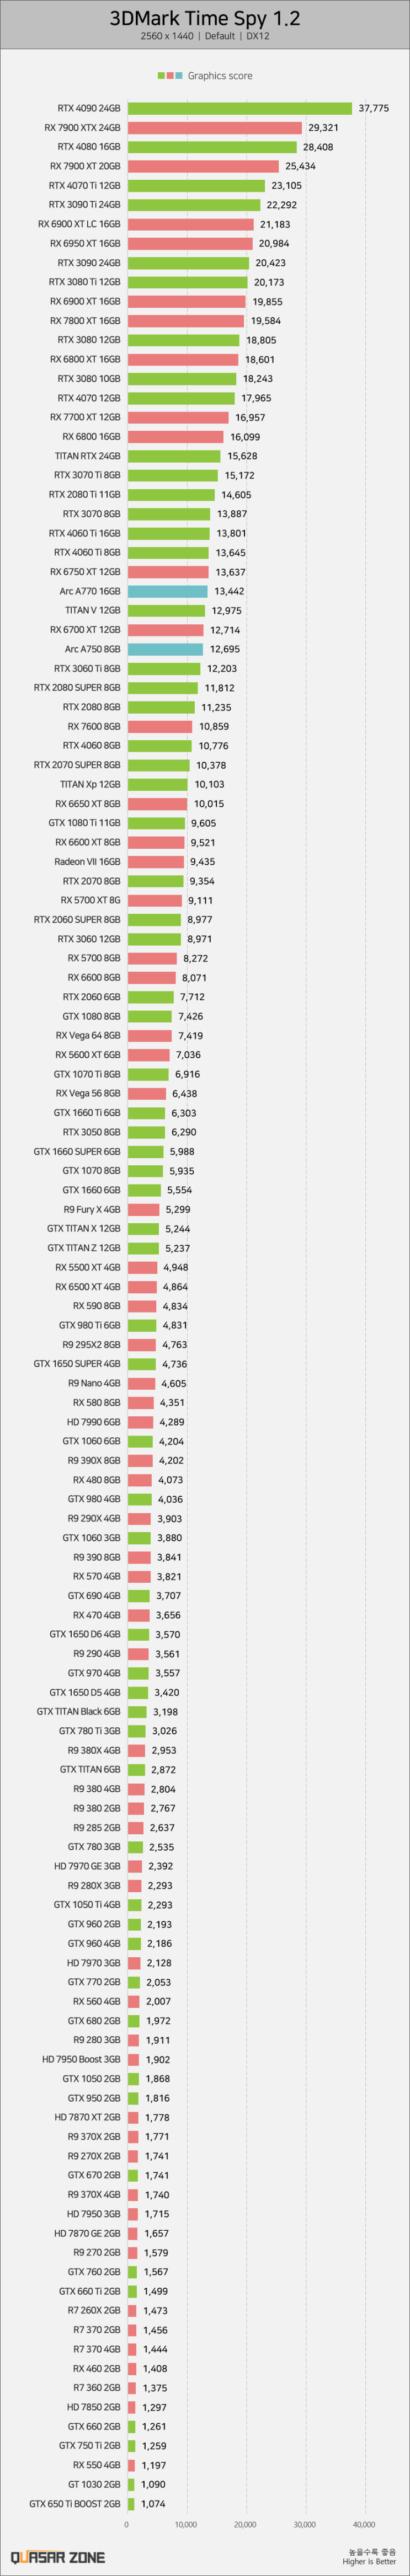410x2576 pixels.
Task: Click the 3DMark Time Spy 1.2 title
Action: [x=204, y=18]
